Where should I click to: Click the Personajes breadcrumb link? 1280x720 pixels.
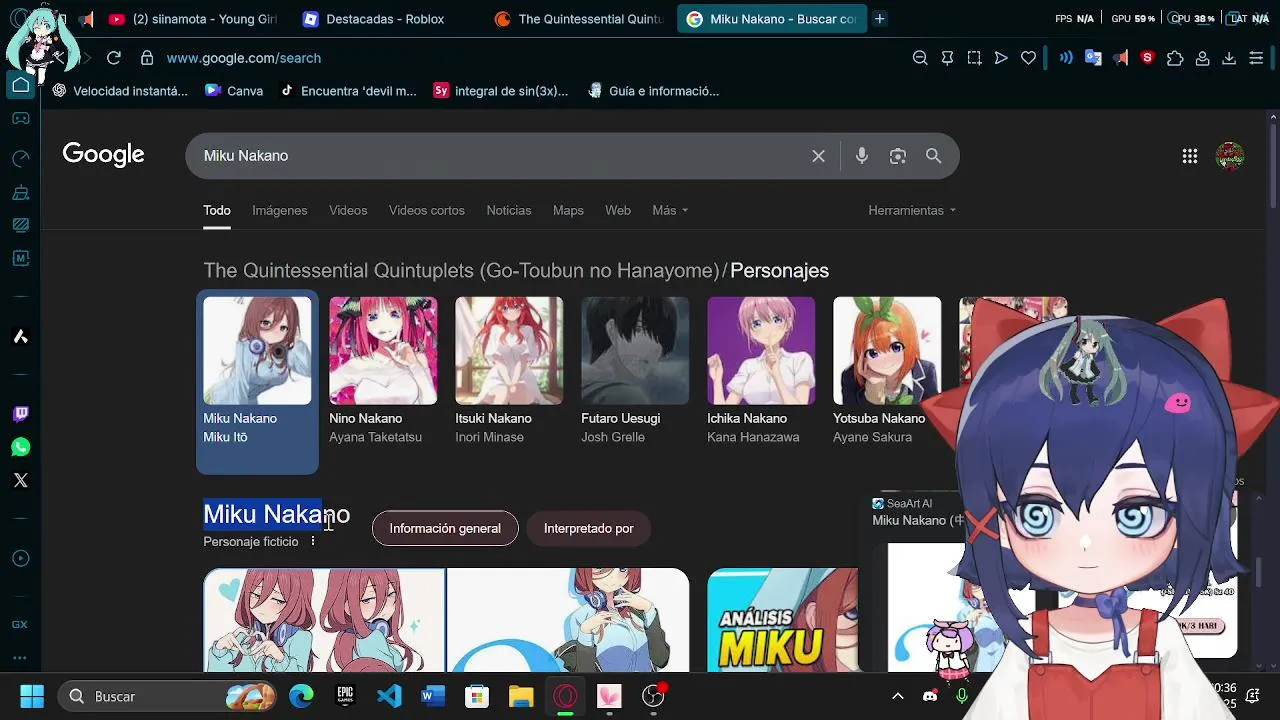[779, 270]
